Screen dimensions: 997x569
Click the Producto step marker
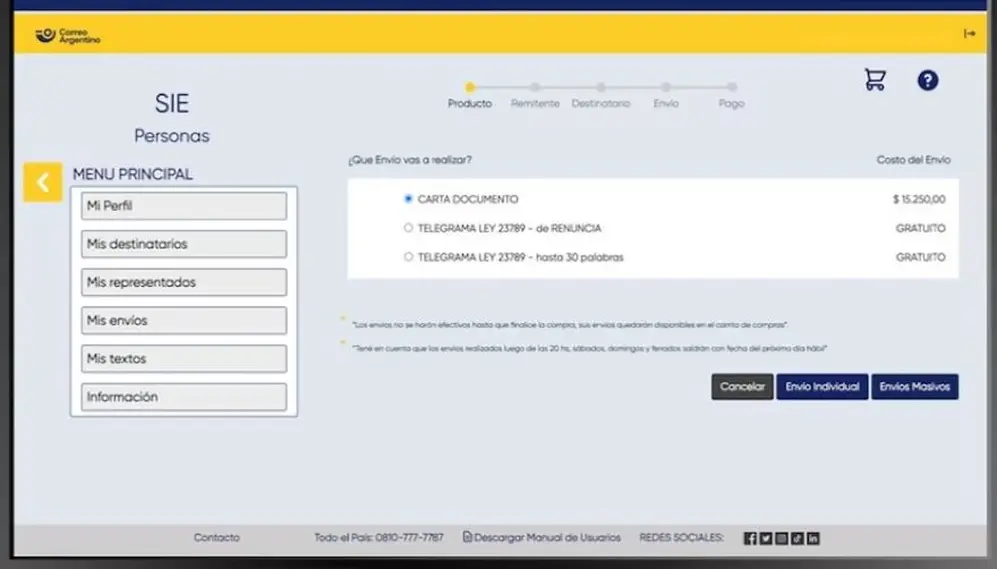470,87
